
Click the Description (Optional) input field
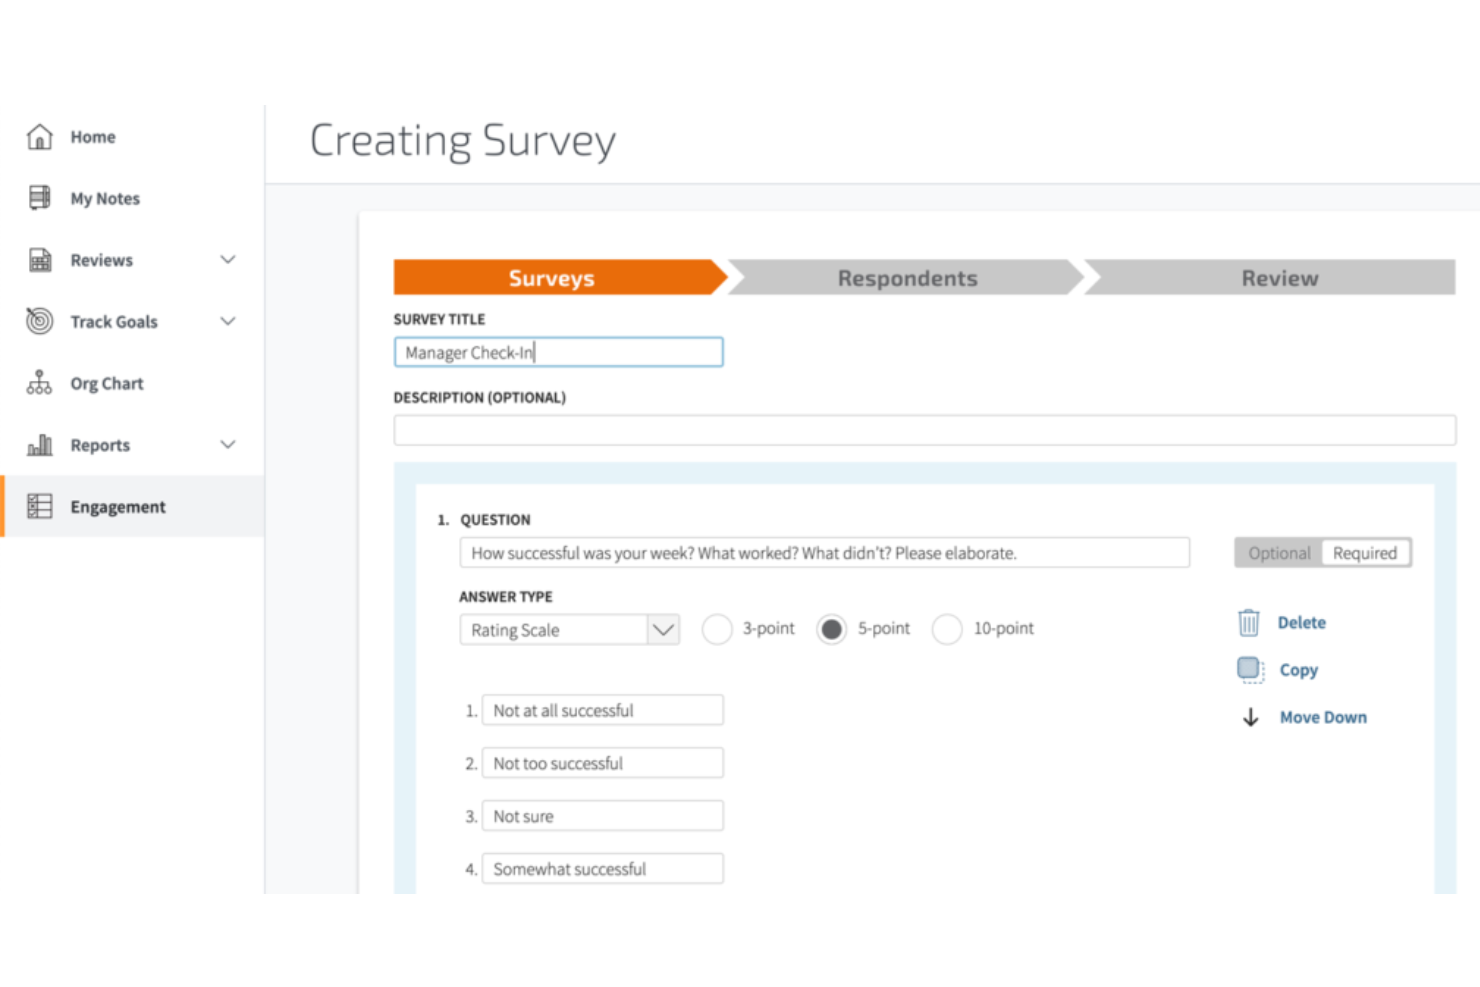tap(924, 431)
